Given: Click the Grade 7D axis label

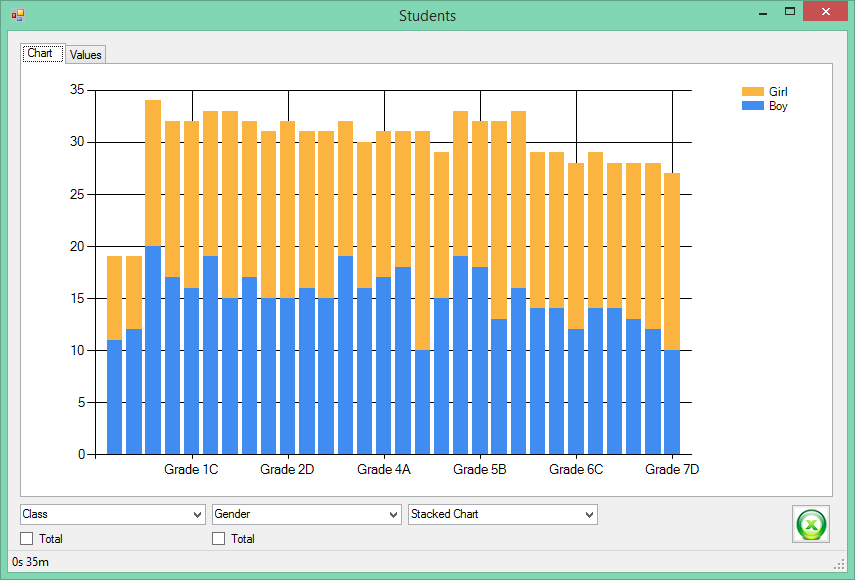Looking at the screenshot, I should [x=672, y=469].
